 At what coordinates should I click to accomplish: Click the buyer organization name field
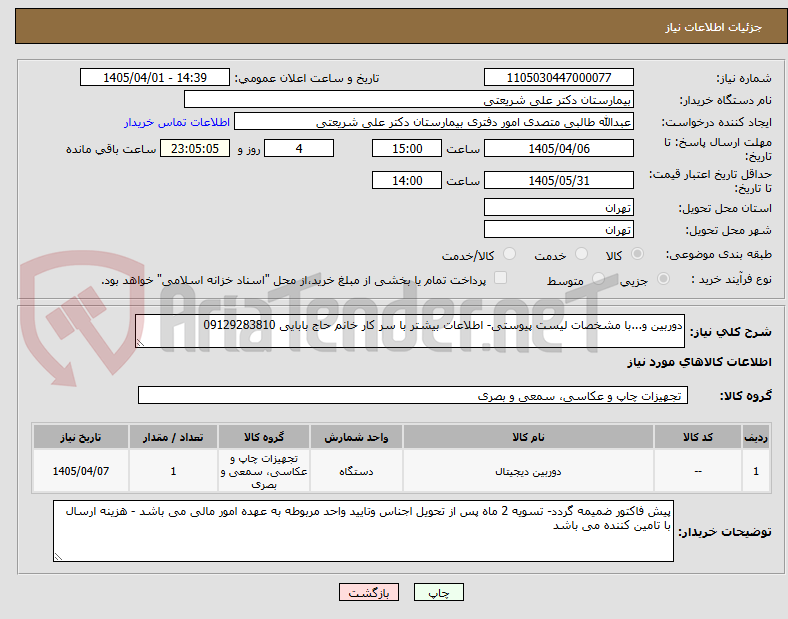click(409, 99)
